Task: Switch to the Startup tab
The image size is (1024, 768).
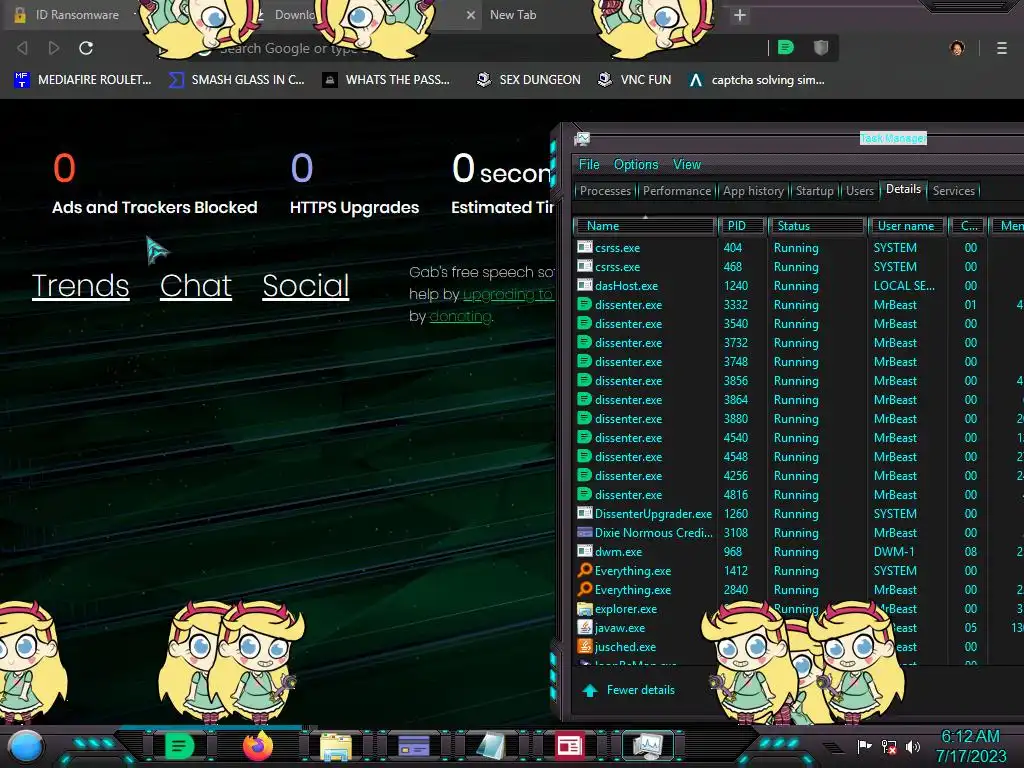Action: tap(814, 191)
